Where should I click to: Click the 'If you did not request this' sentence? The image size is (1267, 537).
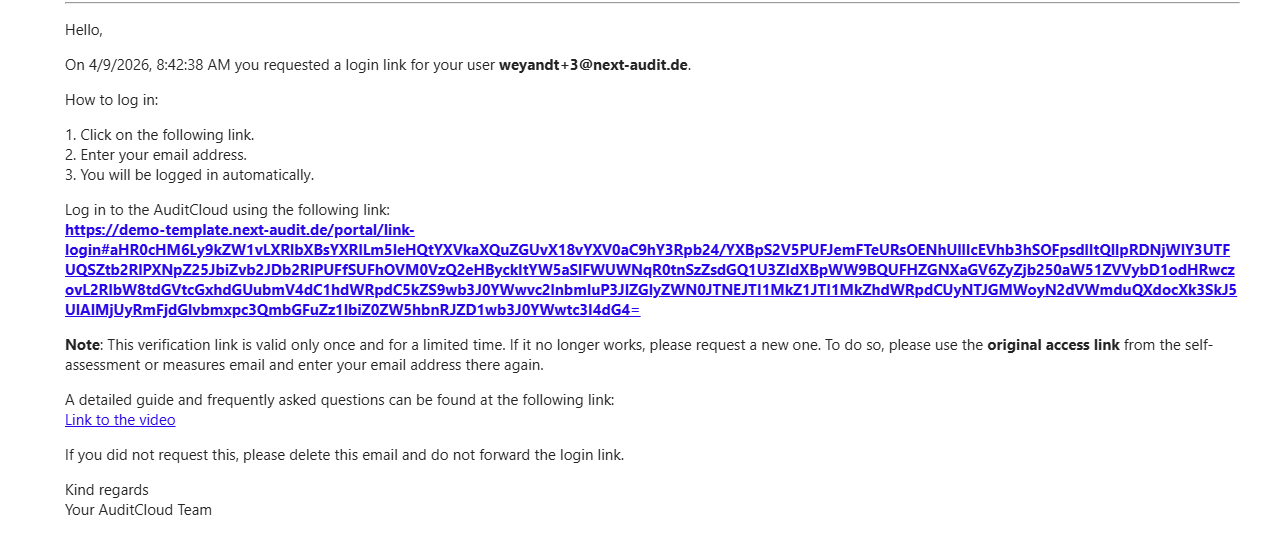point(345,455)
